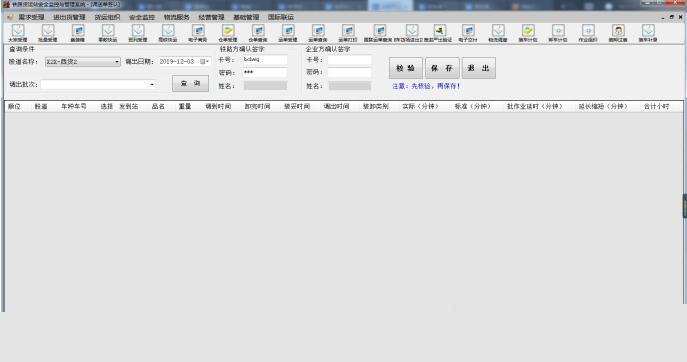Click the 校验 button
Image resolution: width=687 pixels, height=362 pixels.
pos(406,68)
